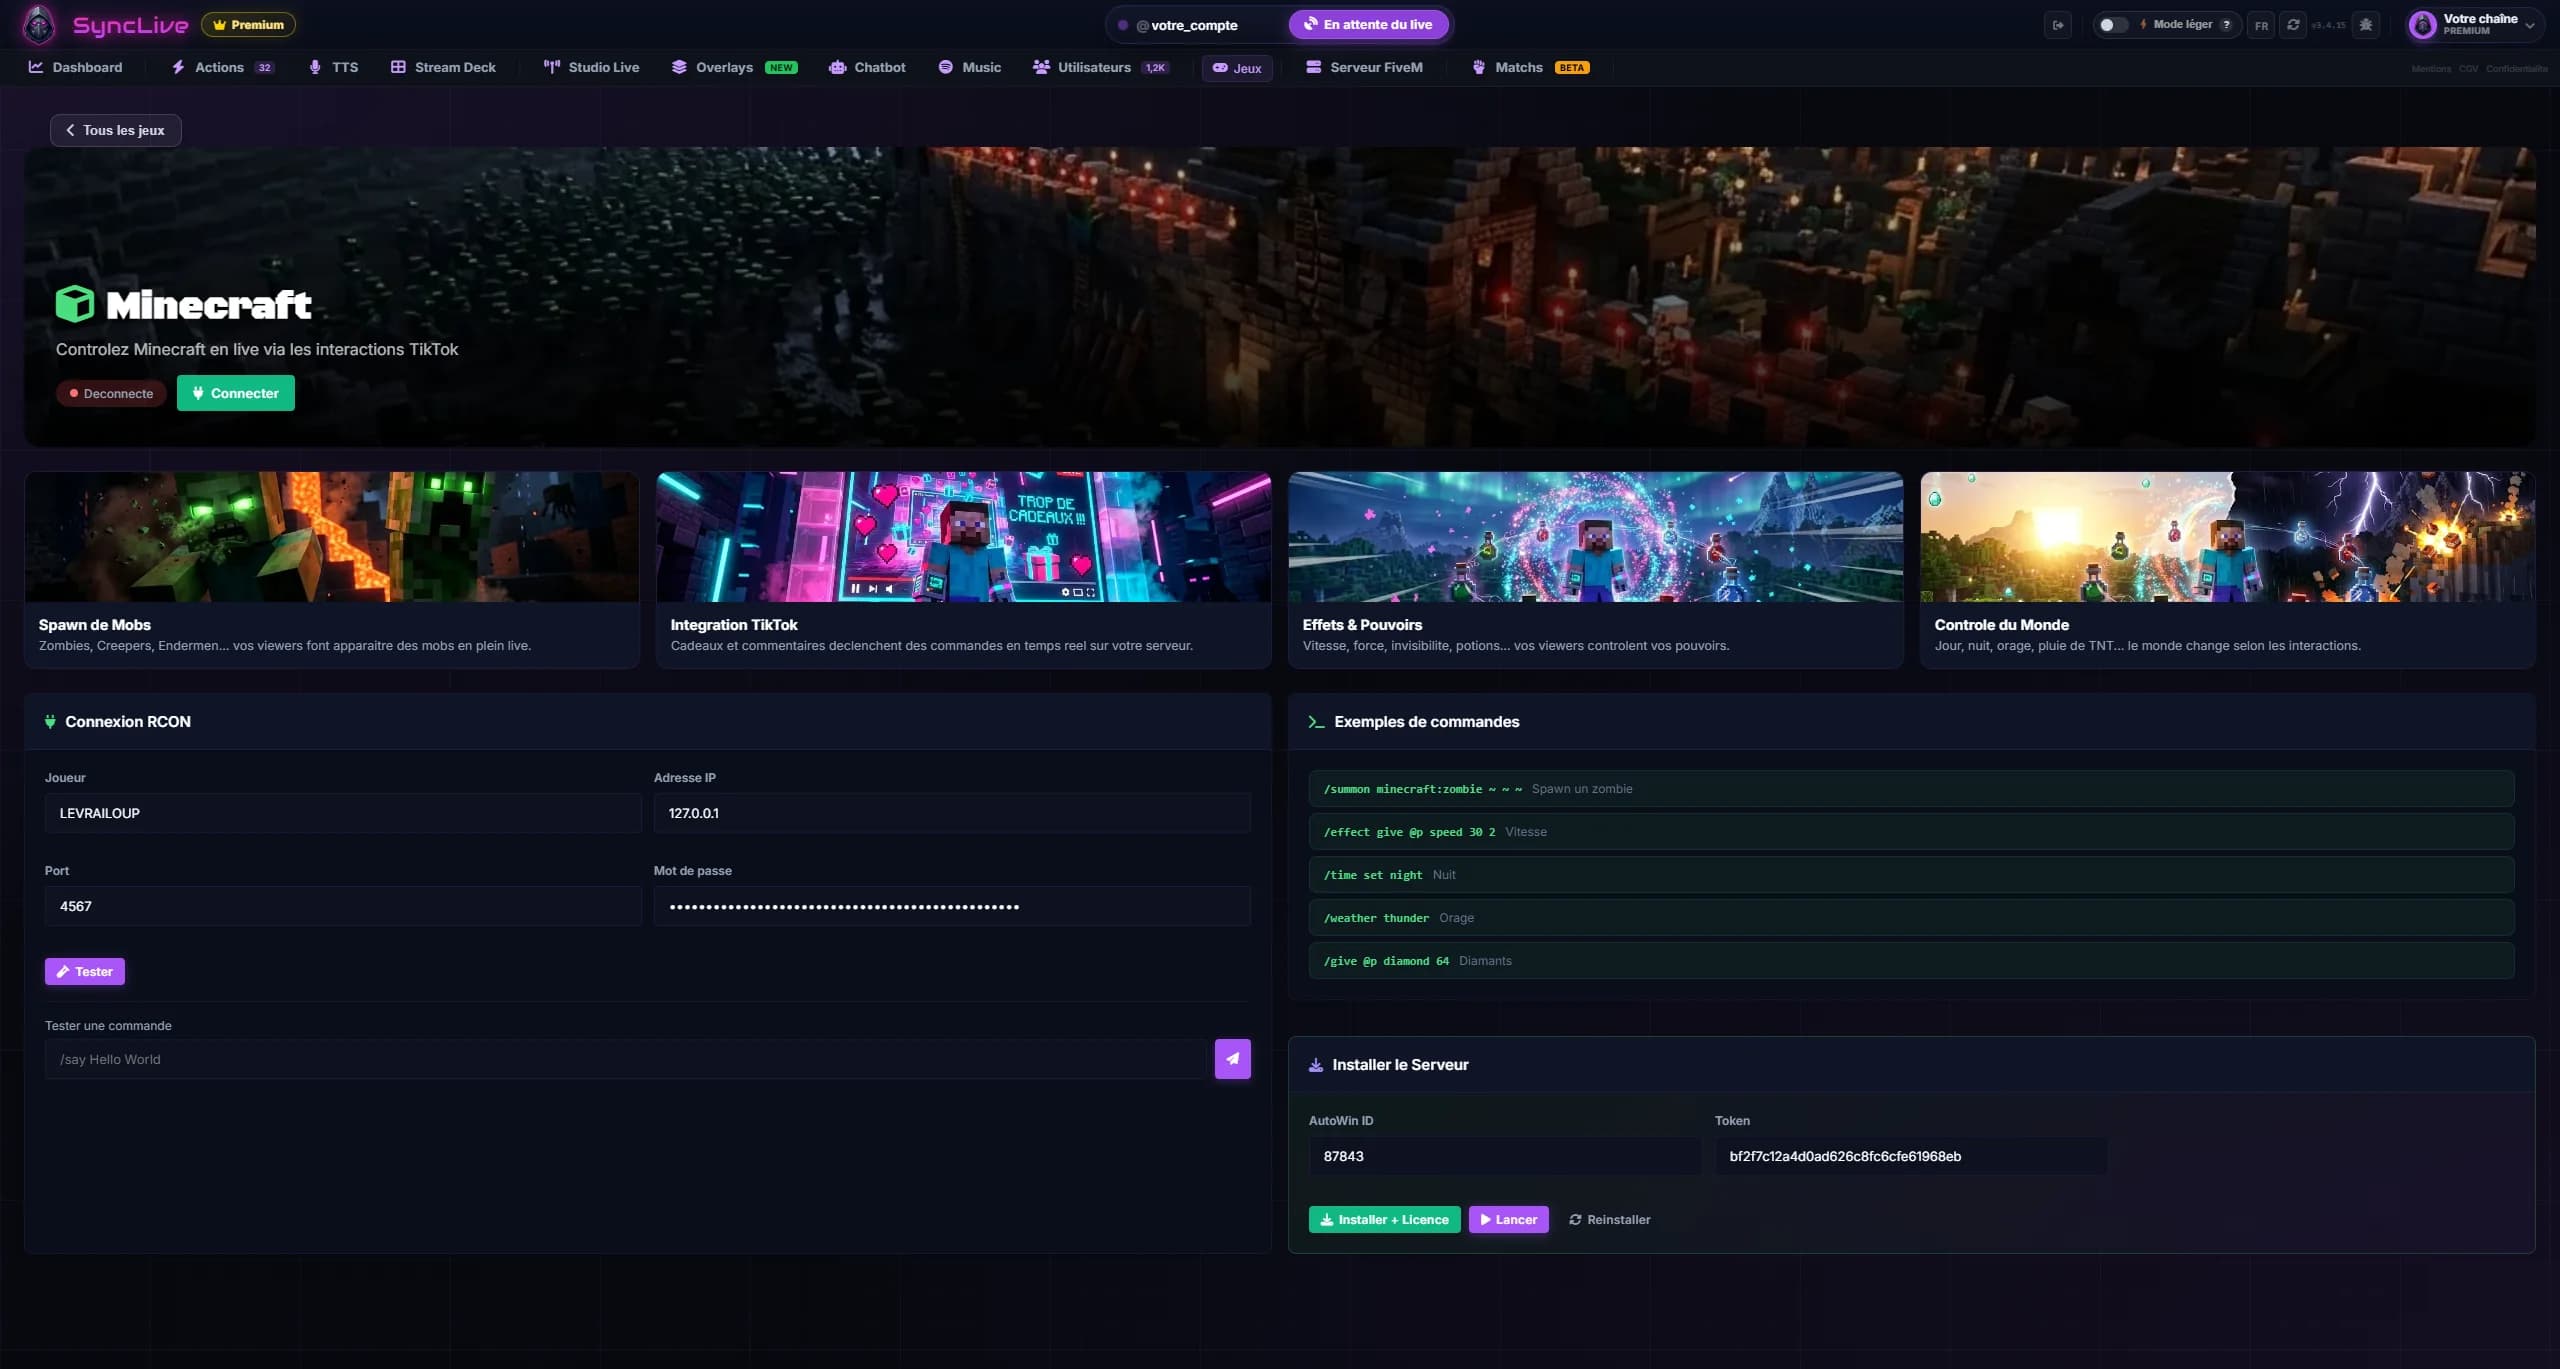Click the Reinstaller button
2560x1369 pixels.
[x=1610, y=1219]
